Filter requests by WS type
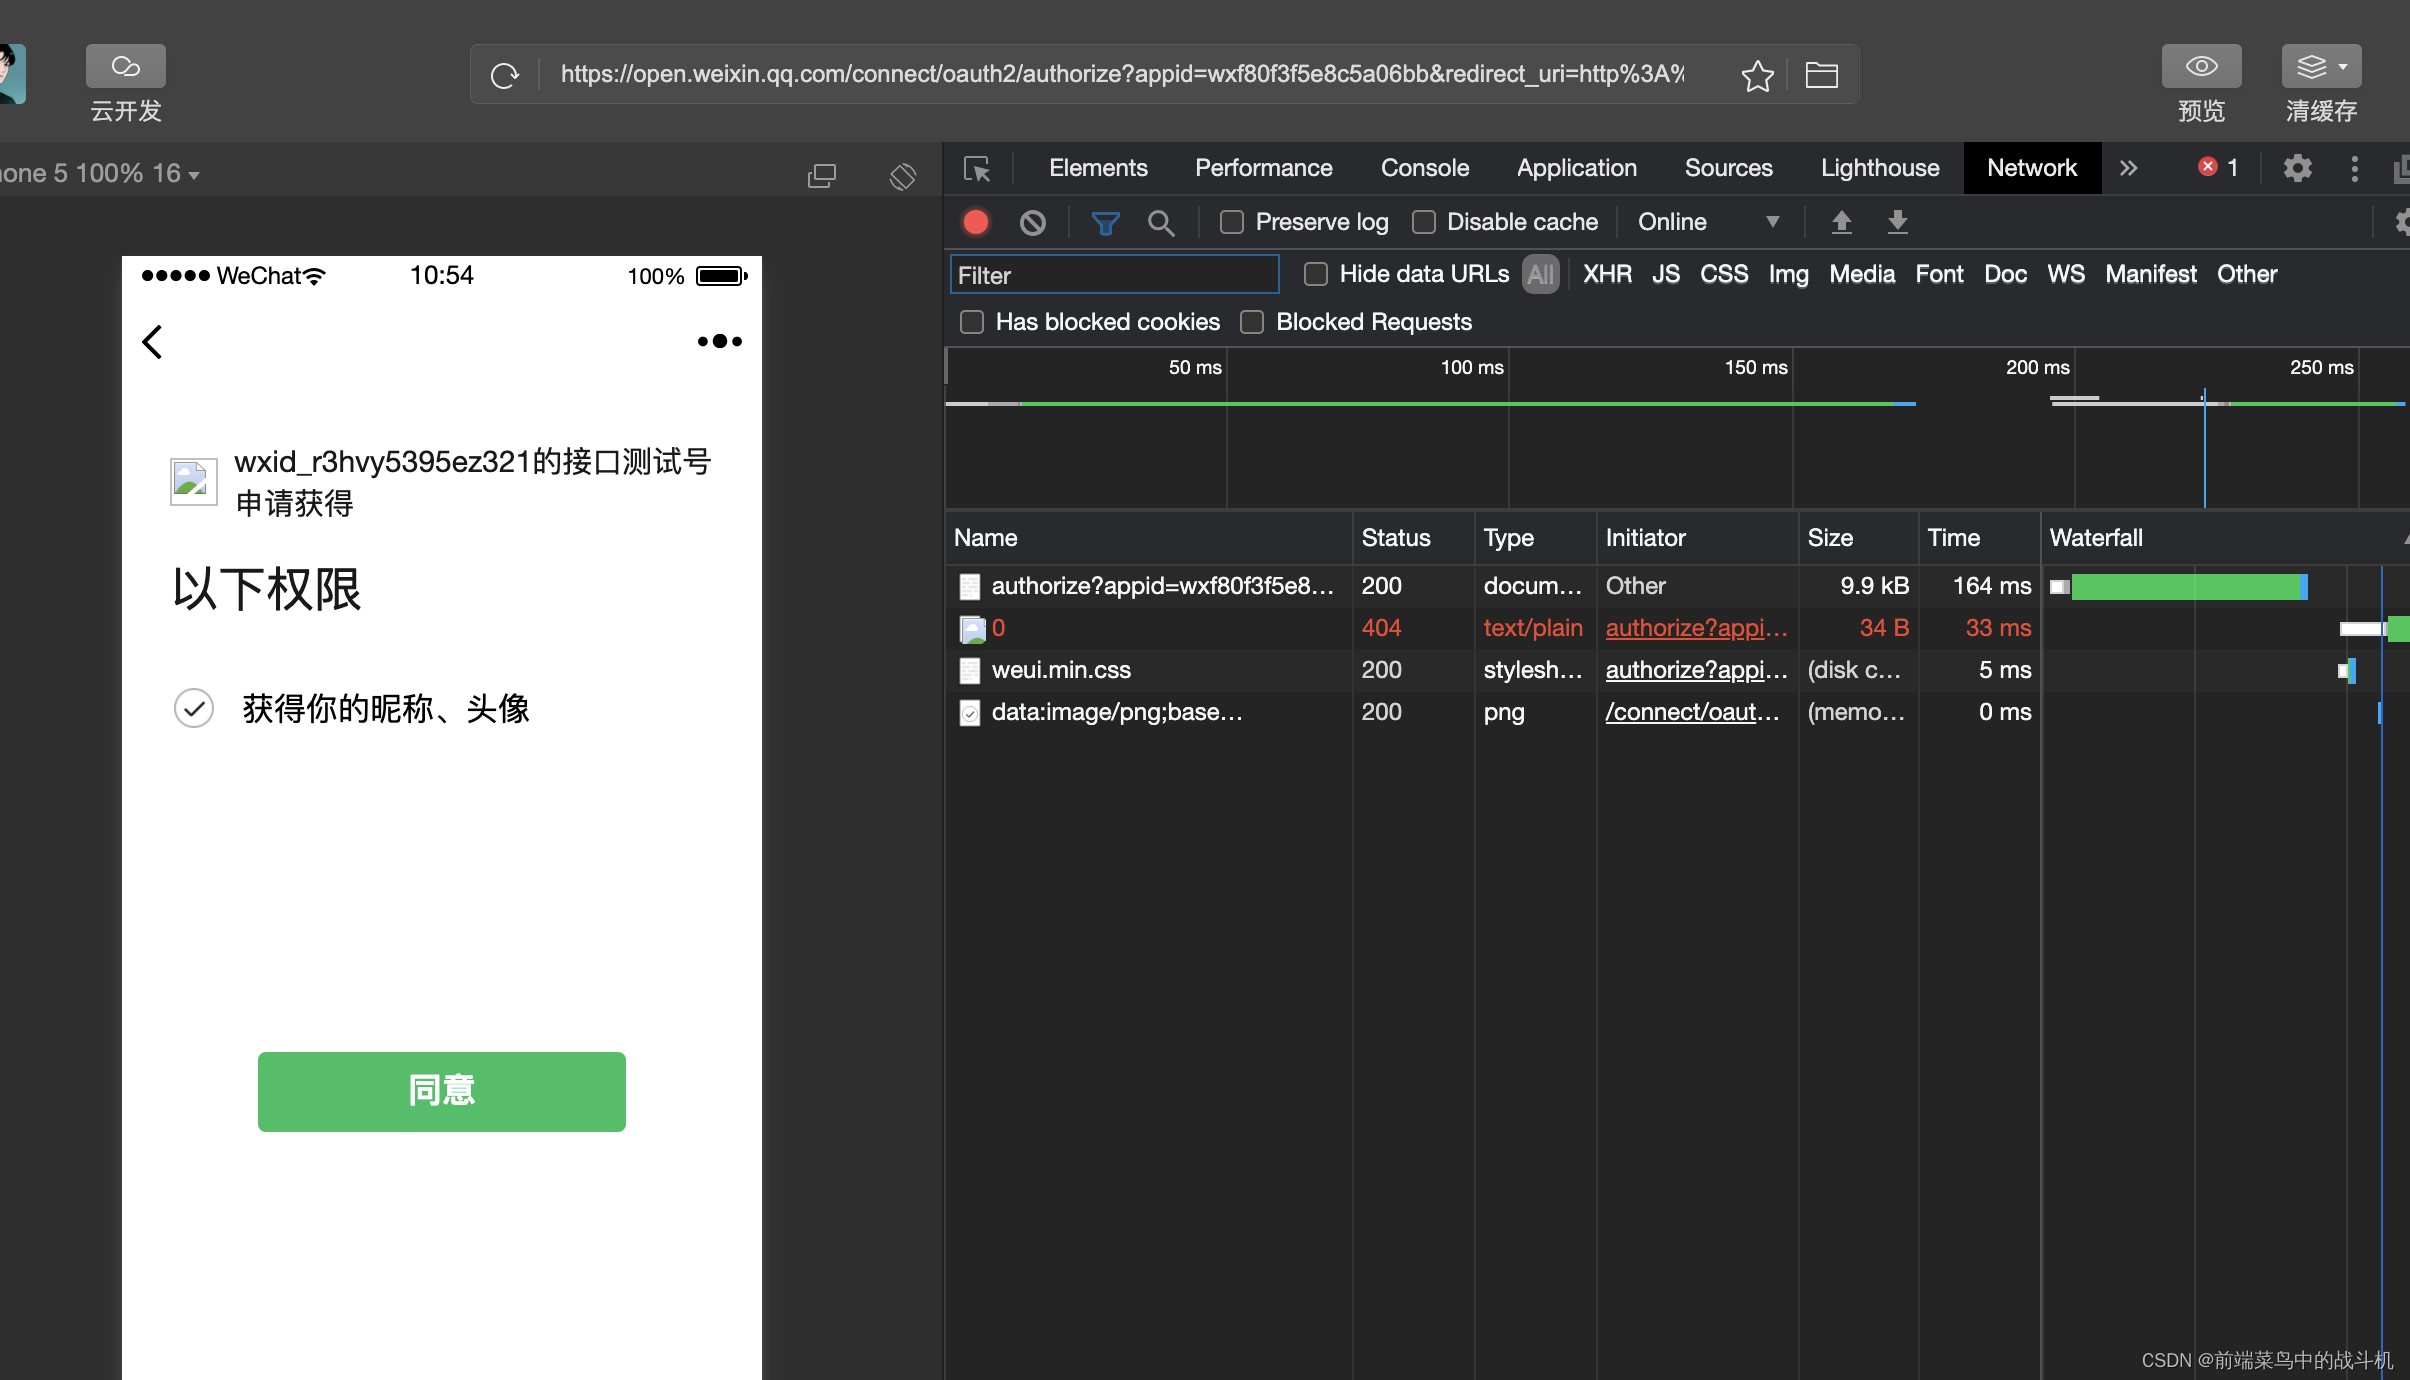This screenshot has height=1380, width=2410. point(2066,274)
